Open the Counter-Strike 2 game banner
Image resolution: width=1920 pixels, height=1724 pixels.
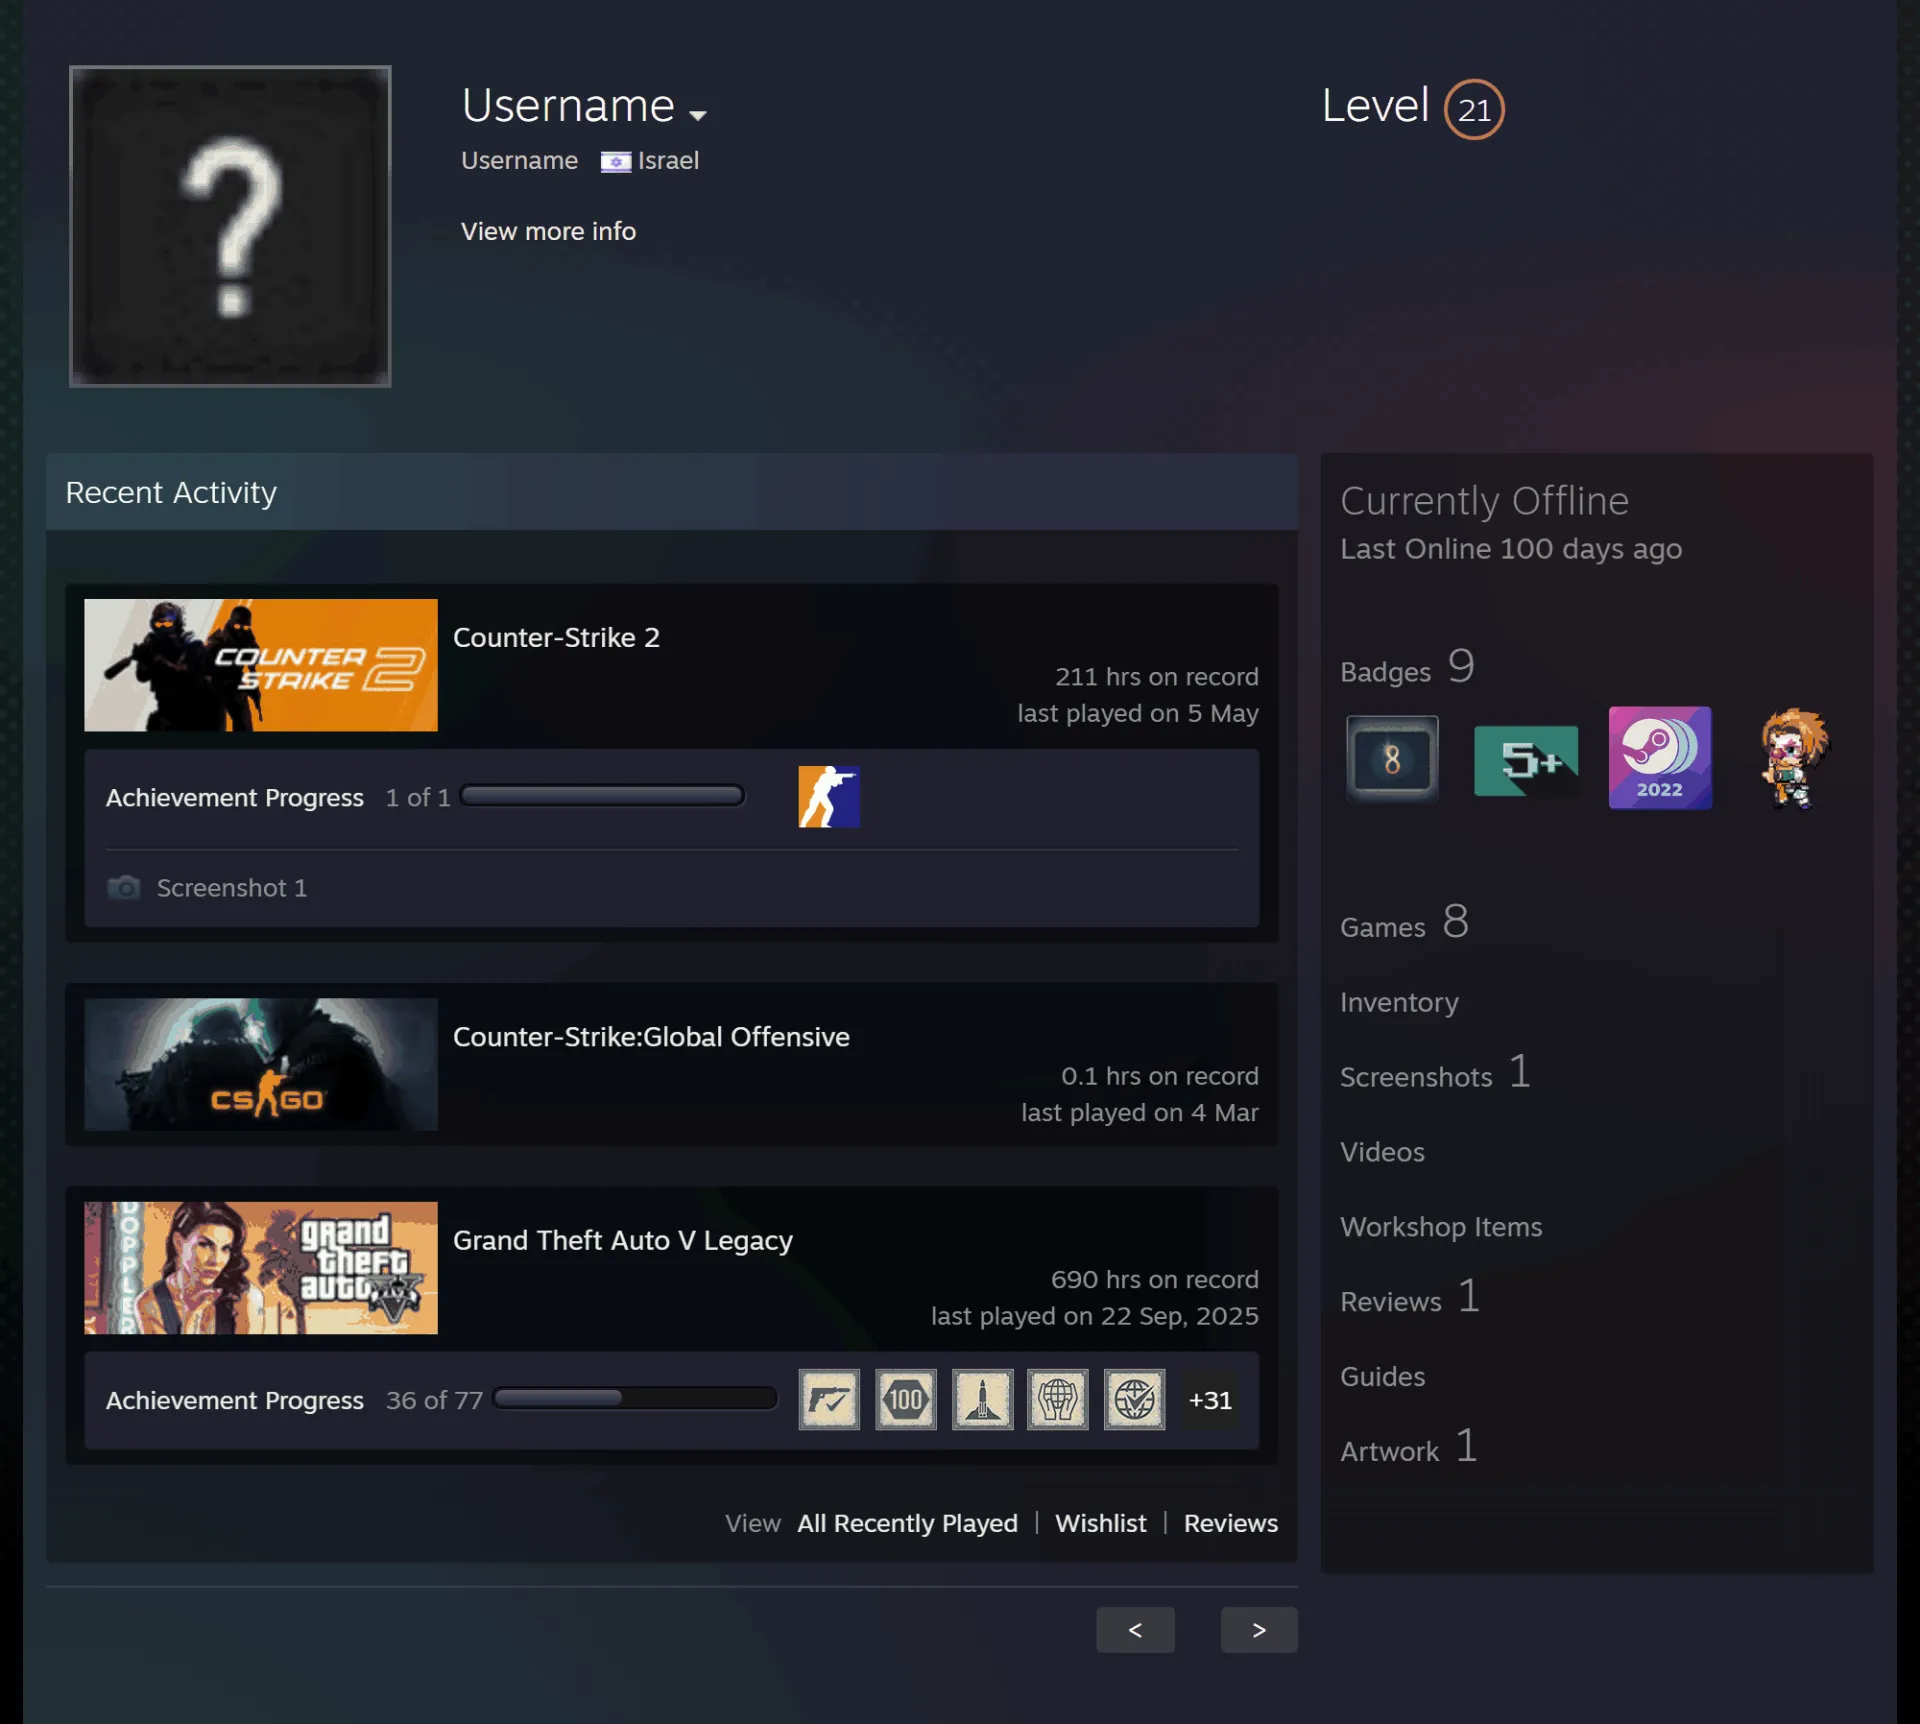click(261, 665)
